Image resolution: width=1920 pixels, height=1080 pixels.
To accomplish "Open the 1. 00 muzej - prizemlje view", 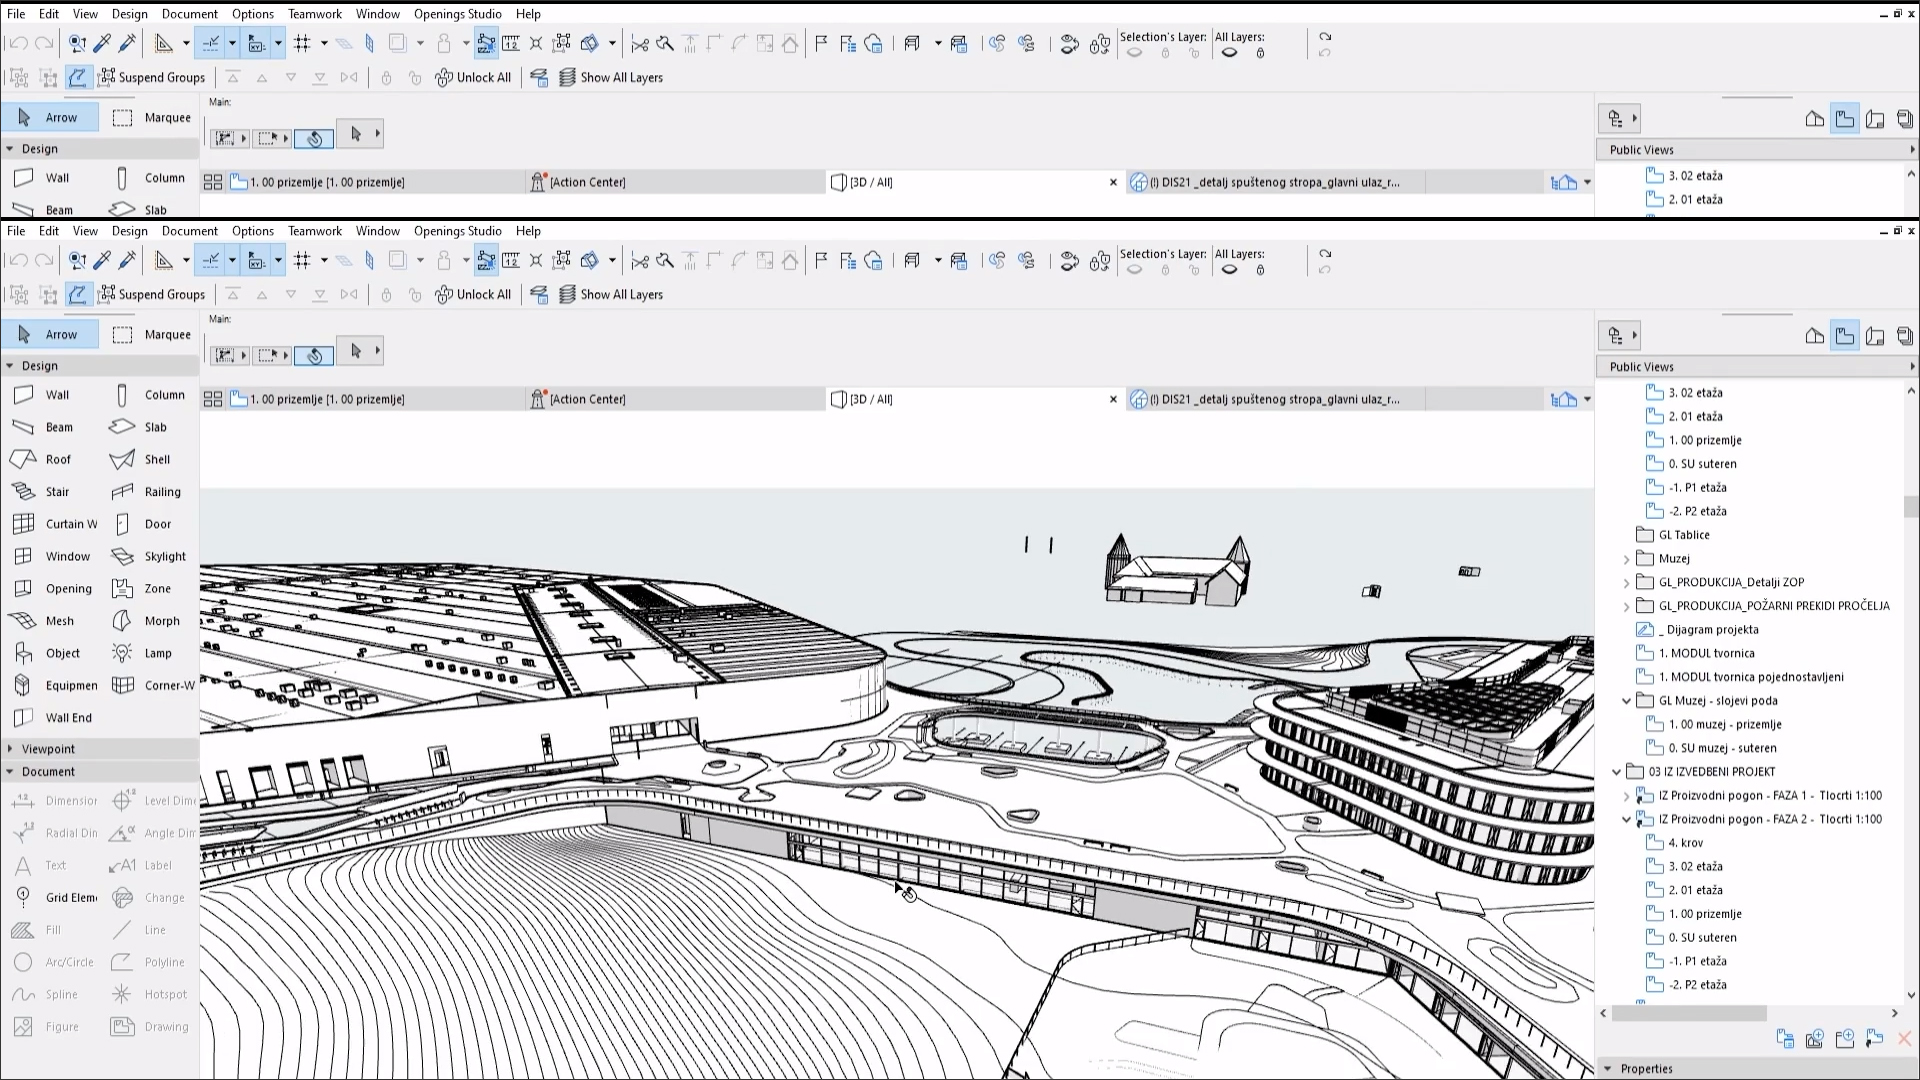I will (1724, 725).
